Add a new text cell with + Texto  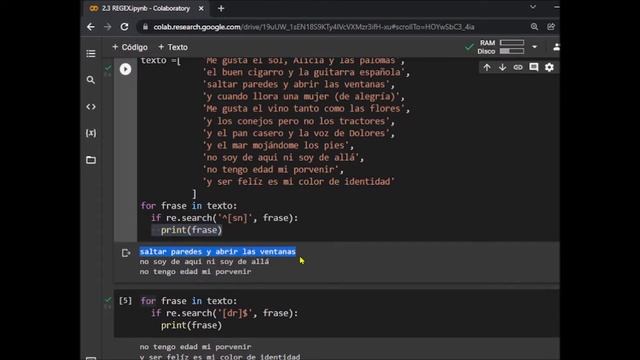(x=173, y=47)
